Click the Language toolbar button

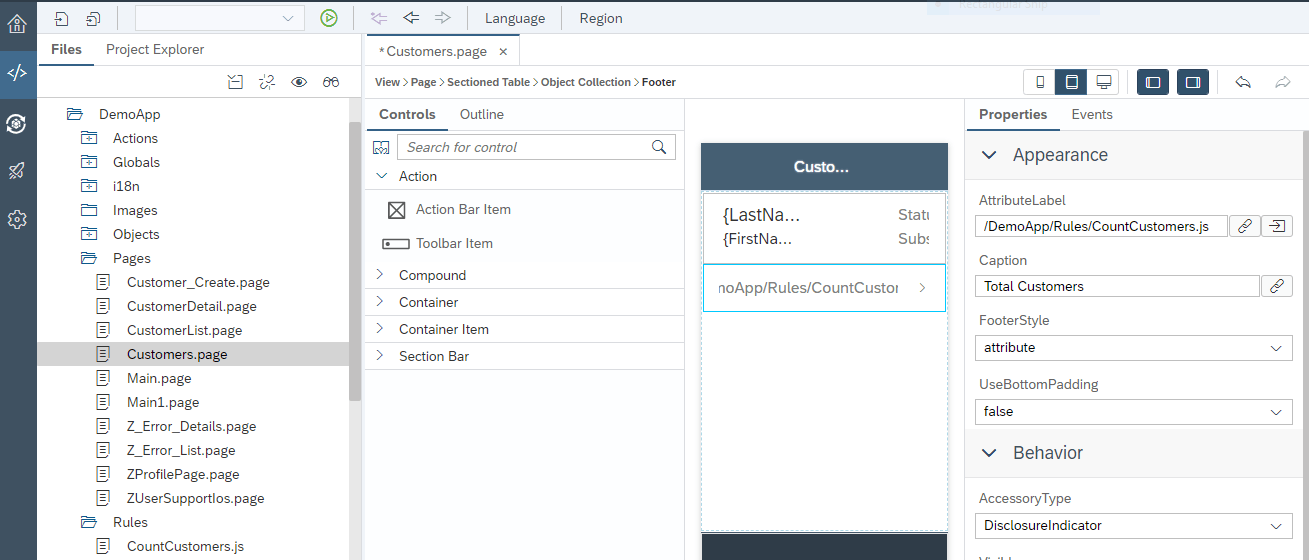coord(515,18)
